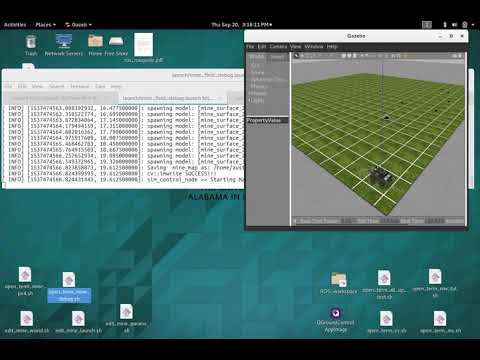Image resolution: width=480 pixels, height=360 pixels.
Task: Switch to the World tab in Gazebo
Action: tap(257, 57)
